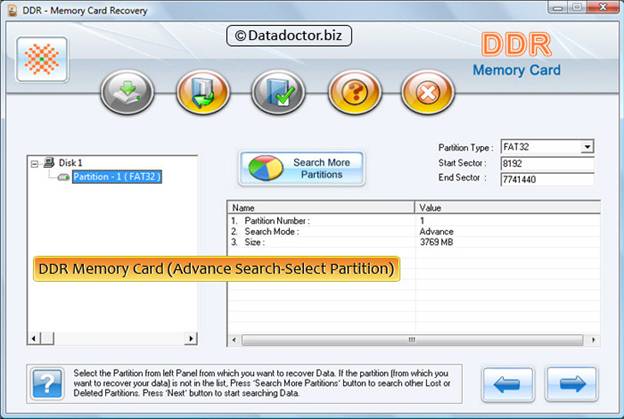Click the left tree panel scroll-right arrow
624x419 pixels.
[191, 339]
